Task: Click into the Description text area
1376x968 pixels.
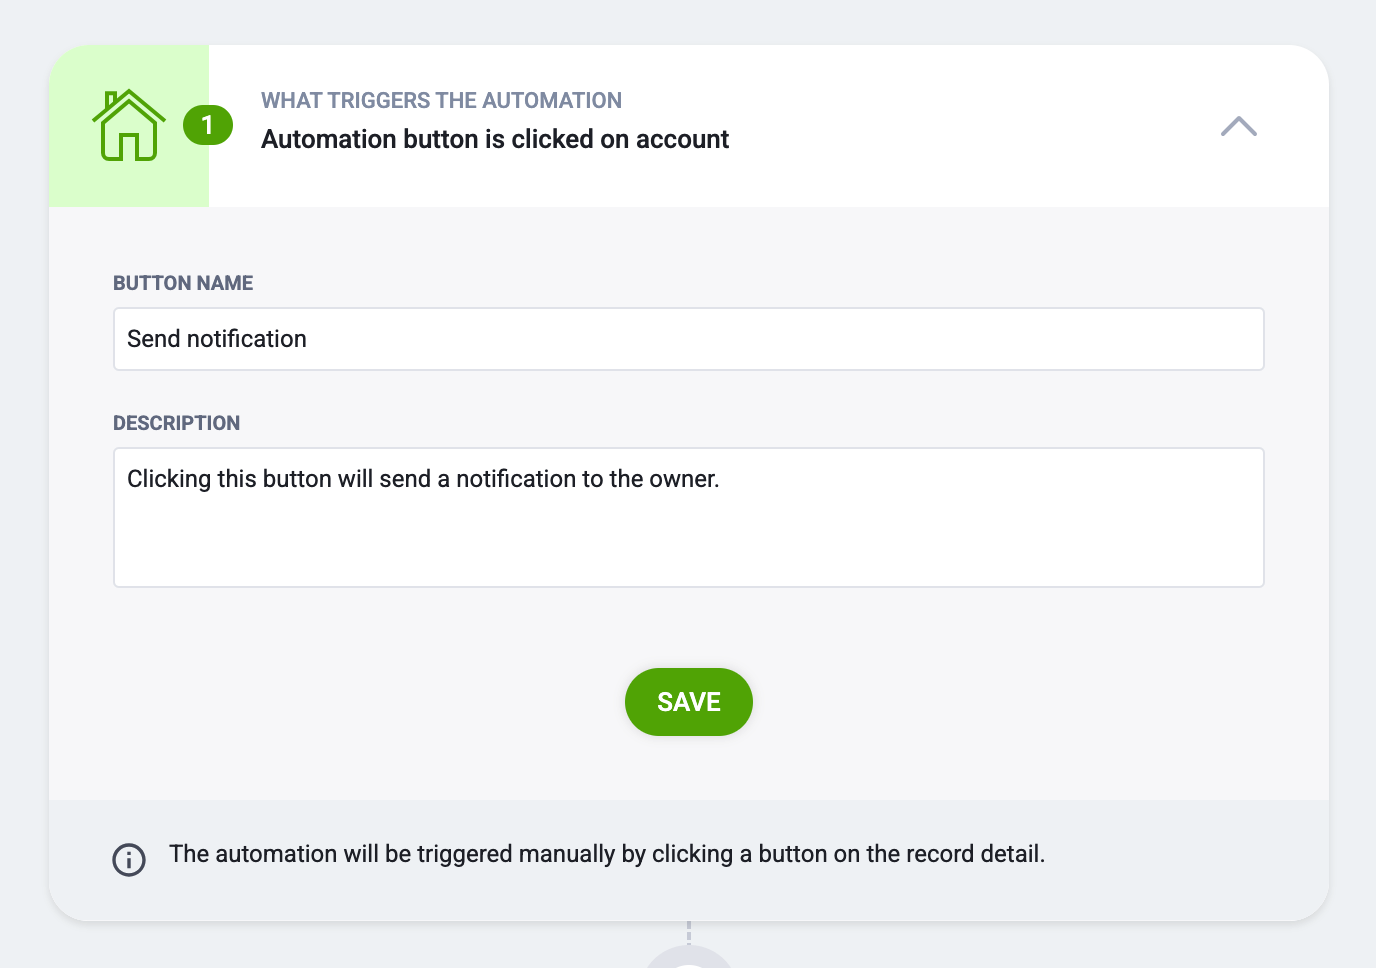Action: [x=689, y=517]
